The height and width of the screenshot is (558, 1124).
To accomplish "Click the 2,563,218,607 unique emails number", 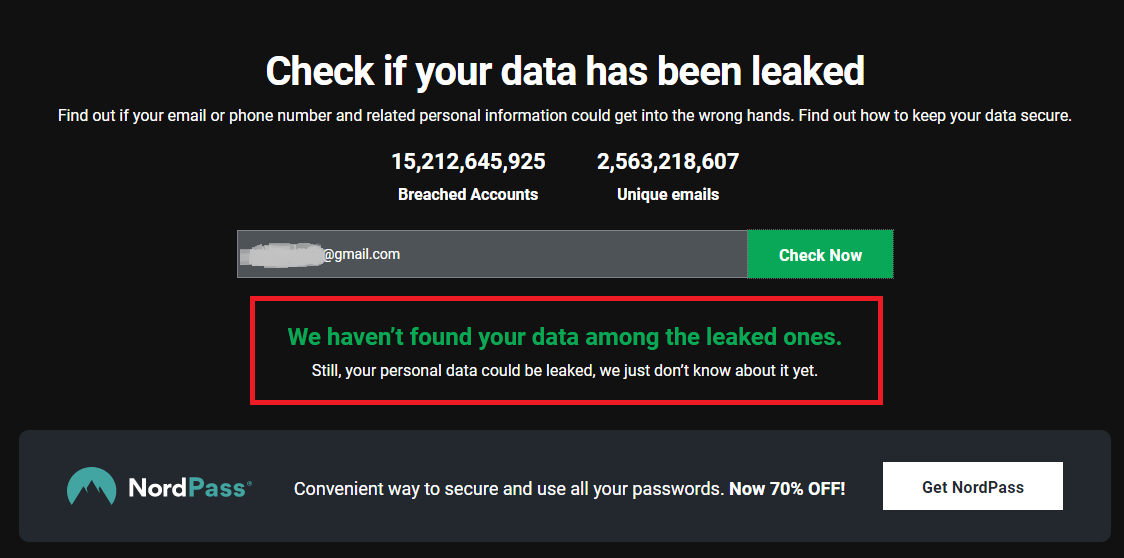I will [668, 161].
